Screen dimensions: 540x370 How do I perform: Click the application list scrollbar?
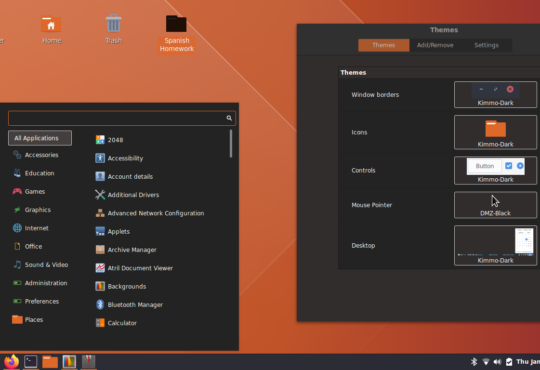coord(231,144)
